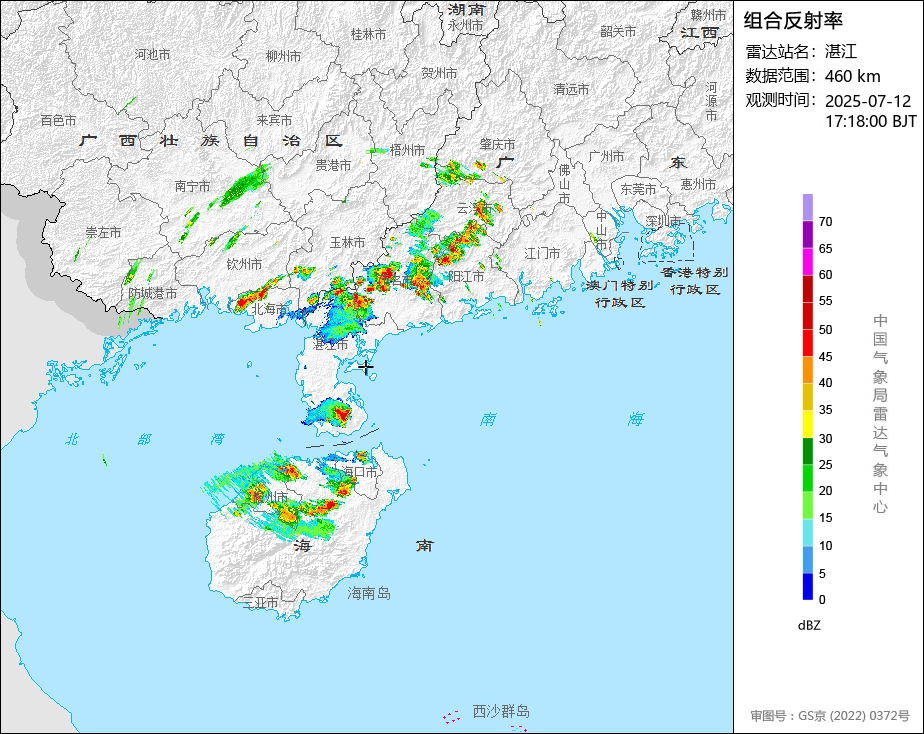Click the 海南岛 map label
Viewport: 924px width, 734px height.
click(x=369, y=593)
